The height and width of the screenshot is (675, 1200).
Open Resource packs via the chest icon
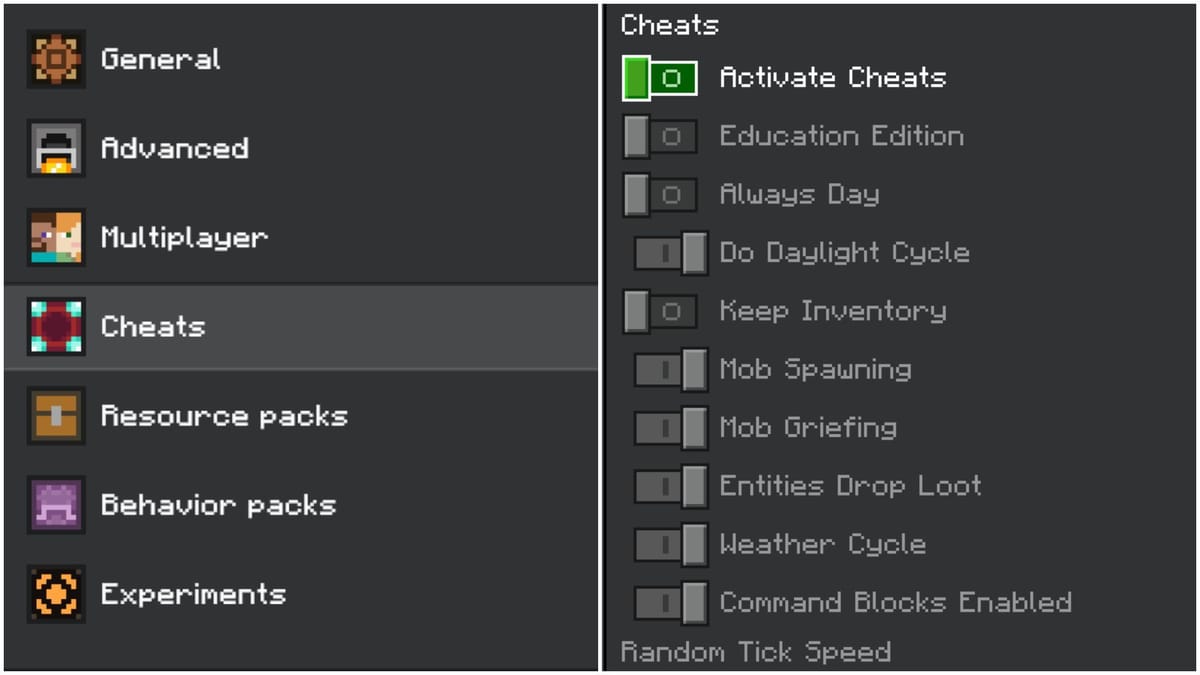[55, 416]
